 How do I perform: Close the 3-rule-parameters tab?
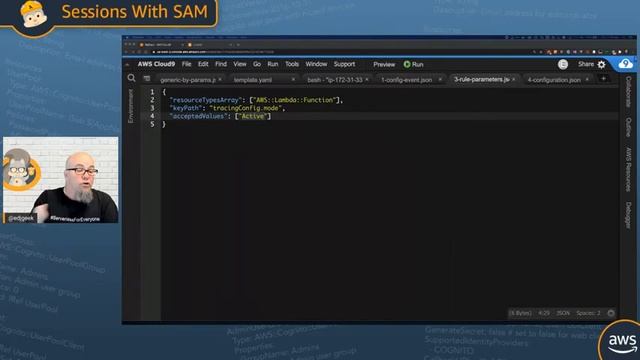pyautogui.click(x=513, y=79)
